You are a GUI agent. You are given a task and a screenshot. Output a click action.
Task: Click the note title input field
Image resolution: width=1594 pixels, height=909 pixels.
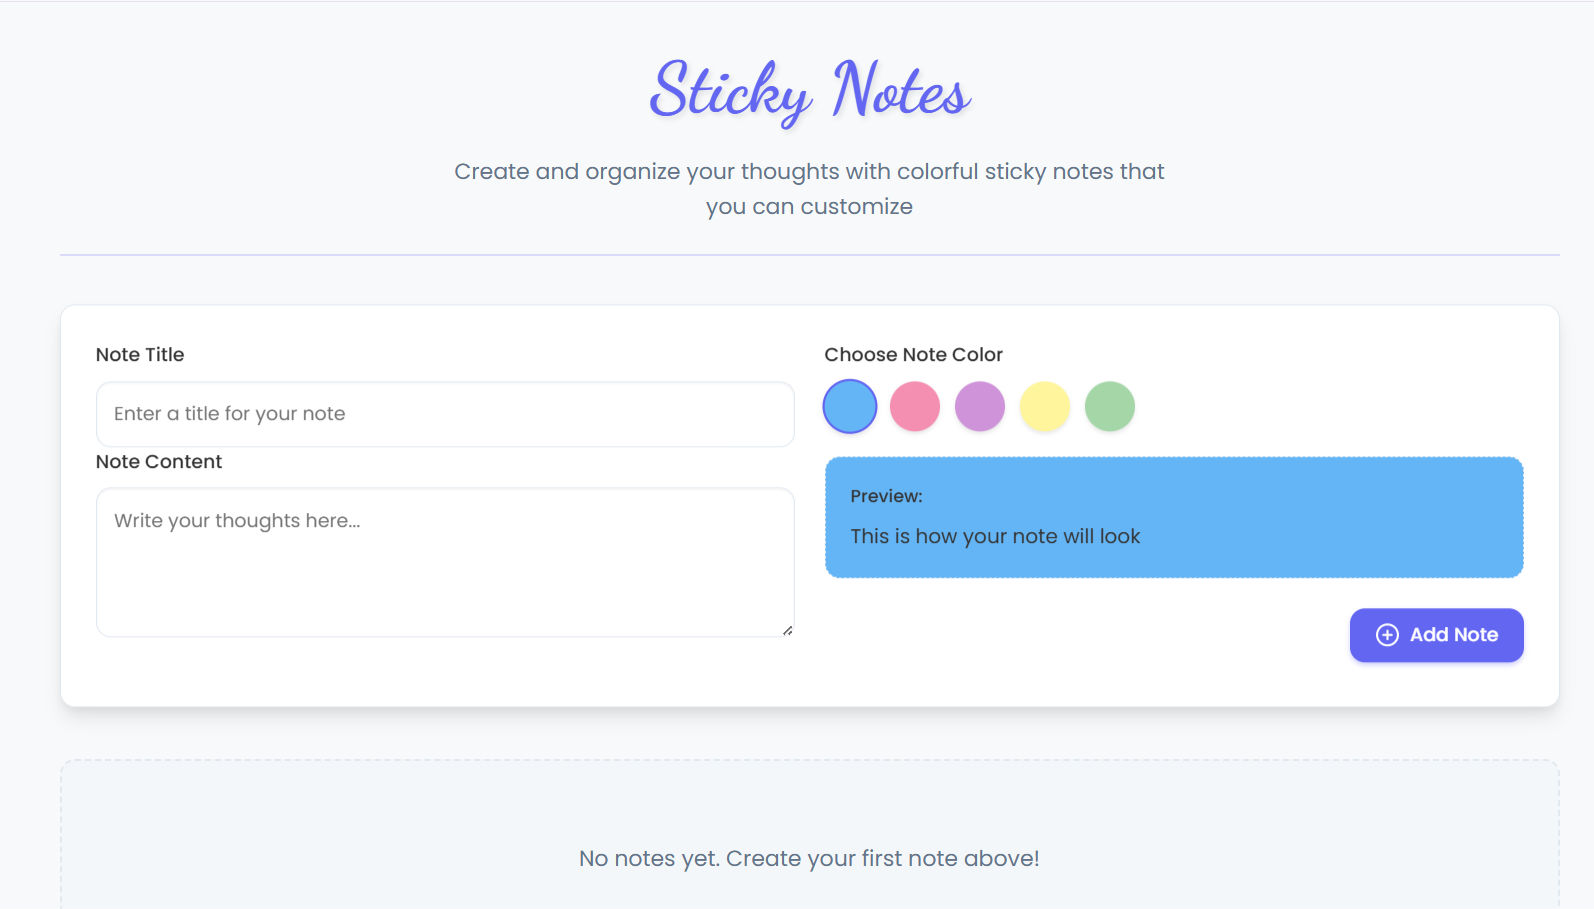[444, 414]
